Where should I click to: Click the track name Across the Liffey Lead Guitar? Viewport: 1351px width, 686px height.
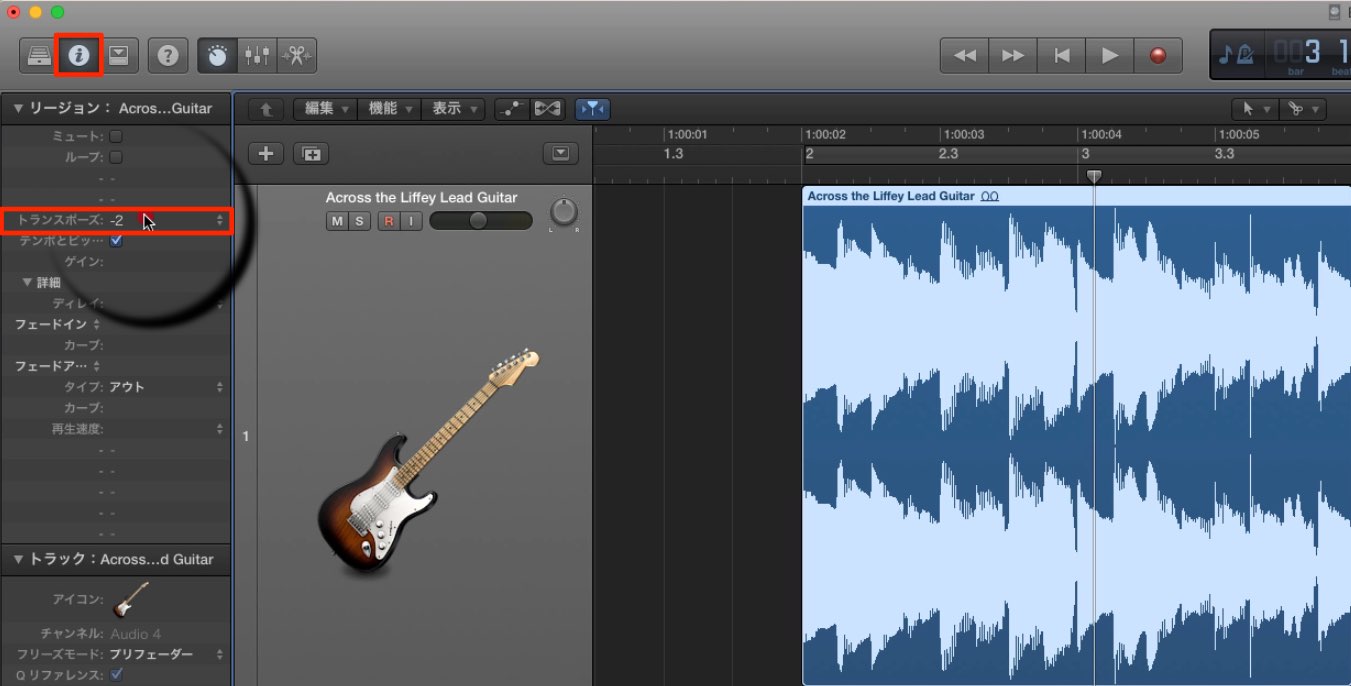421,198
